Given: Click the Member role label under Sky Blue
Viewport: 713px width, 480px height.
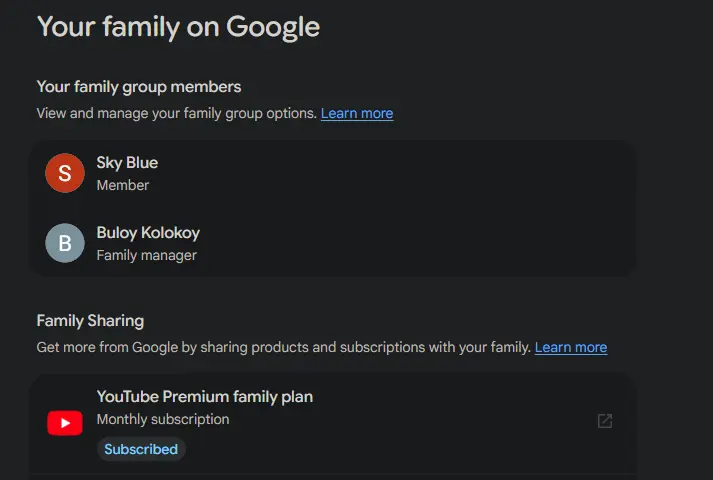Looking at the screenshot, I should pyautogui.click(x=123, y=185).
